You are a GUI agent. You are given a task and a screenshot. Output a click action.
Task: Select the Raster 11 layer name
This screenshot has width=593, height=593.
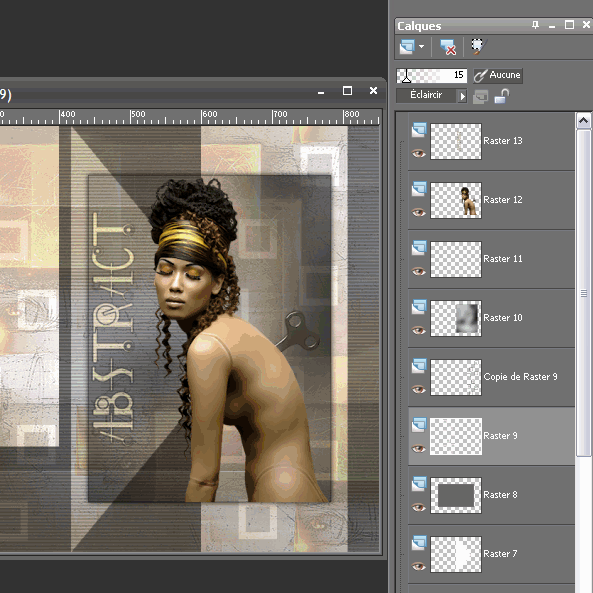click(x=503, y=259)
